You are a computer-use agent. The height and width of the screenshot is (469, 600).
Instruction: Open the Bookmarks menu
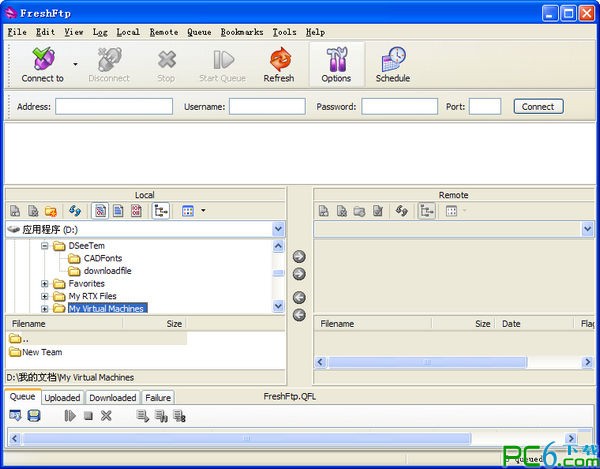point(240,32)
